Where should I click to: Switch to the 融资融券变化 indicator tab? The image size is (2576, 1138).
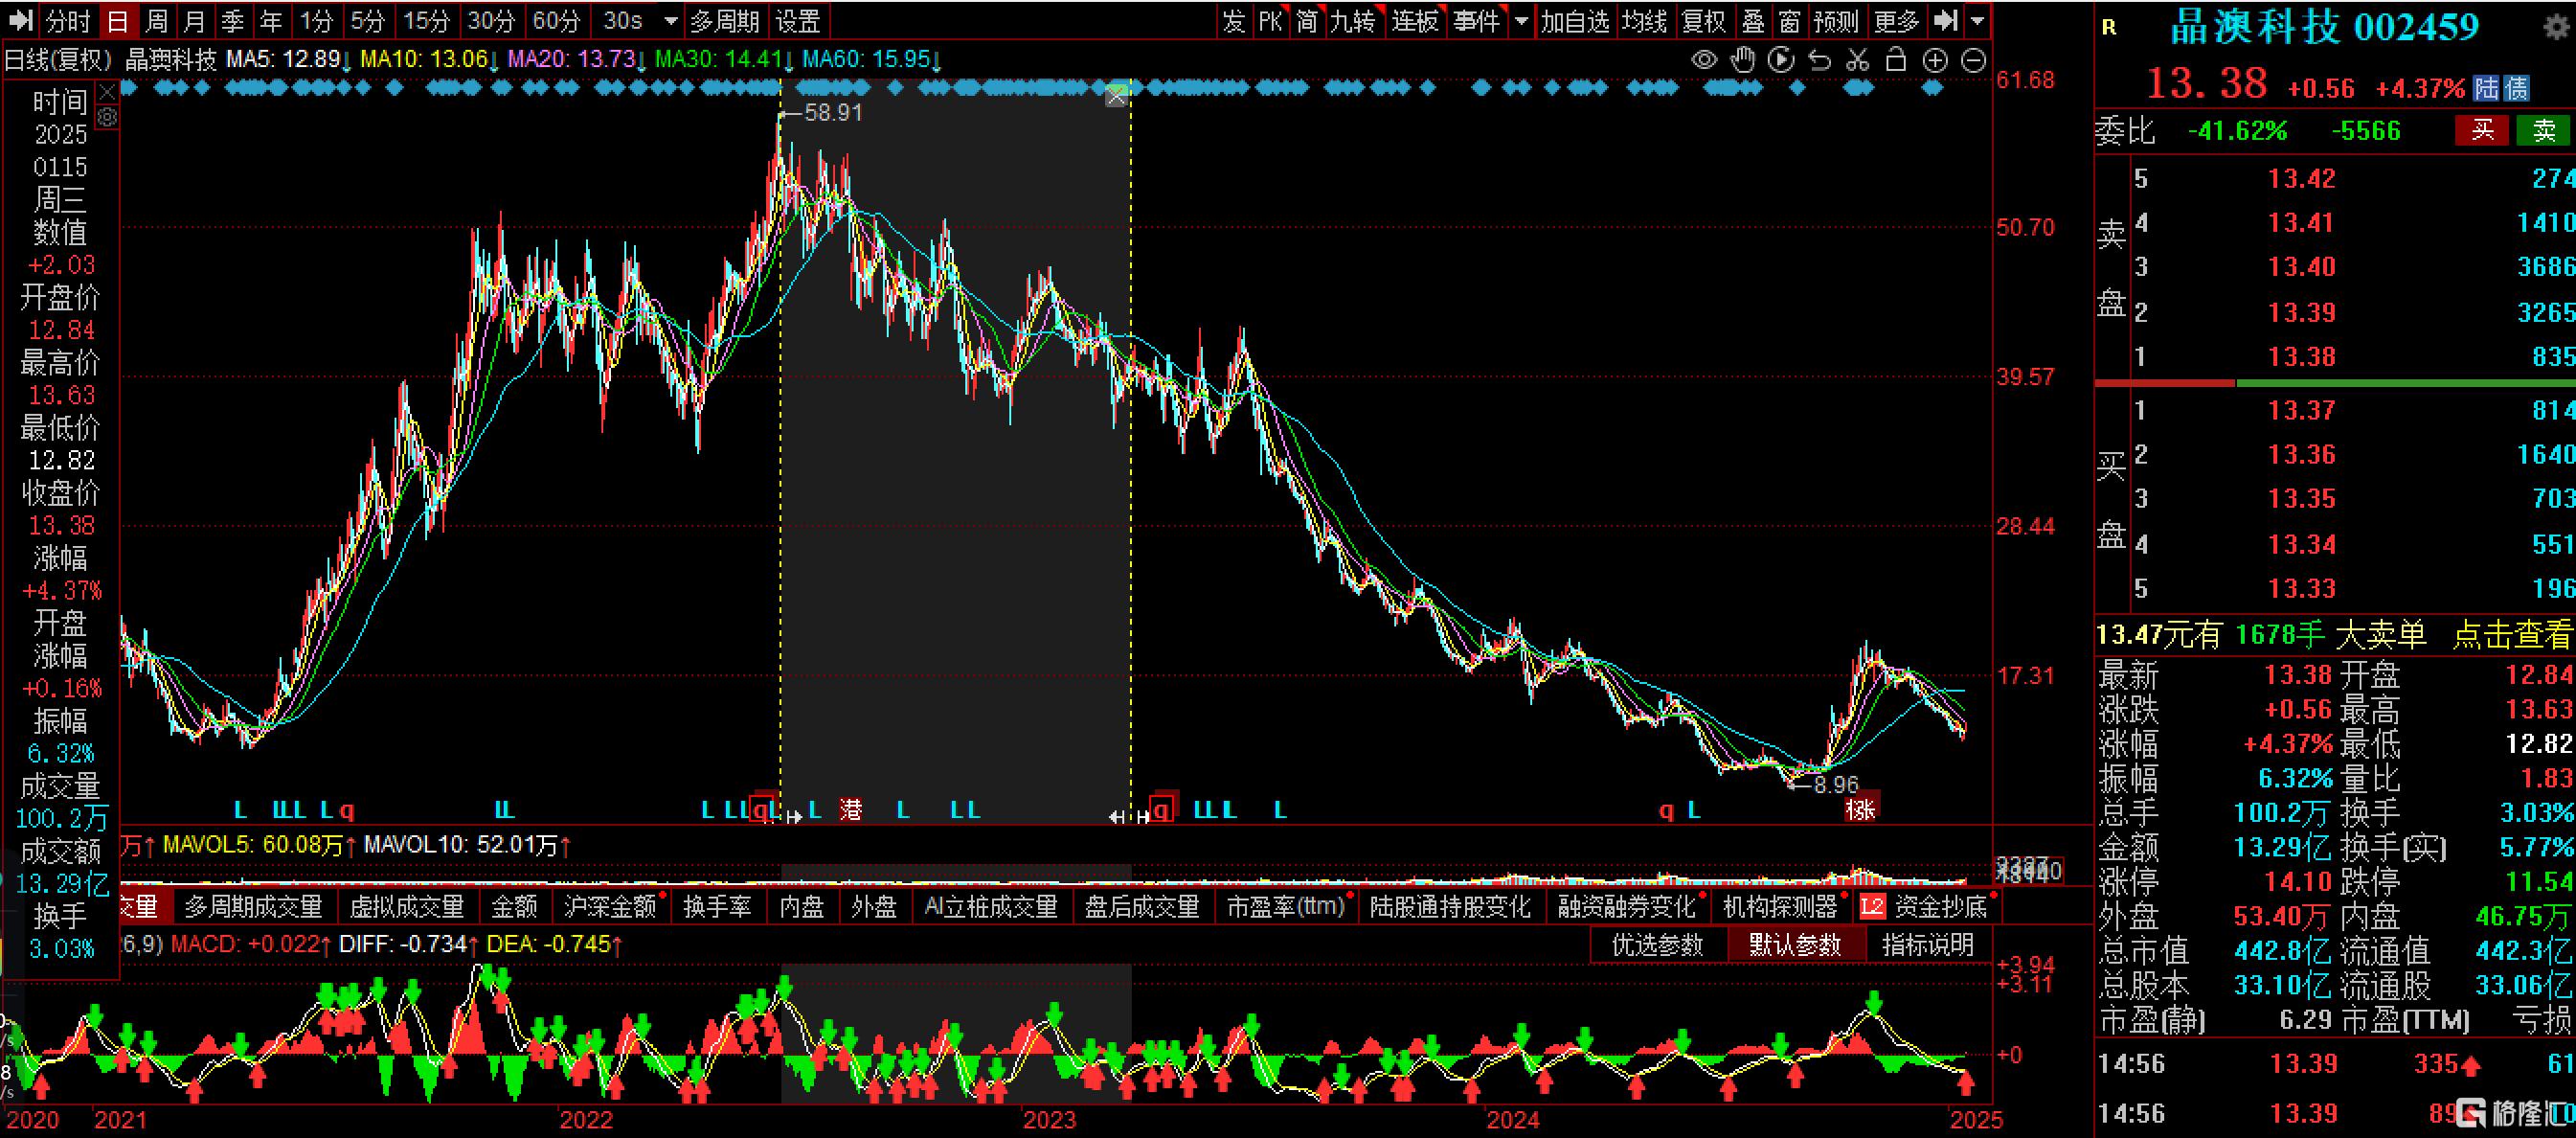1627,907
